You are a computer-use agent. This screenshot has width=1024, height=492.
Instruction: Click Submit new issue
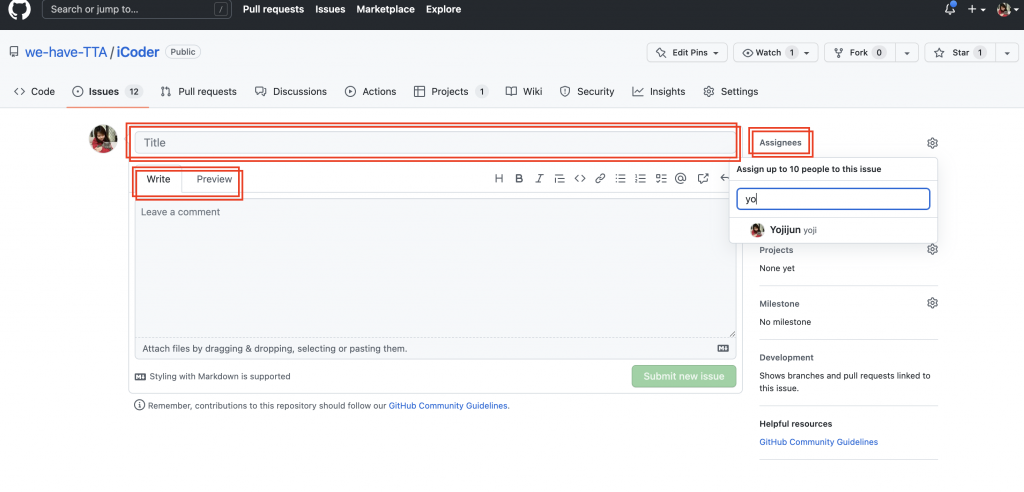click(684, 376)
